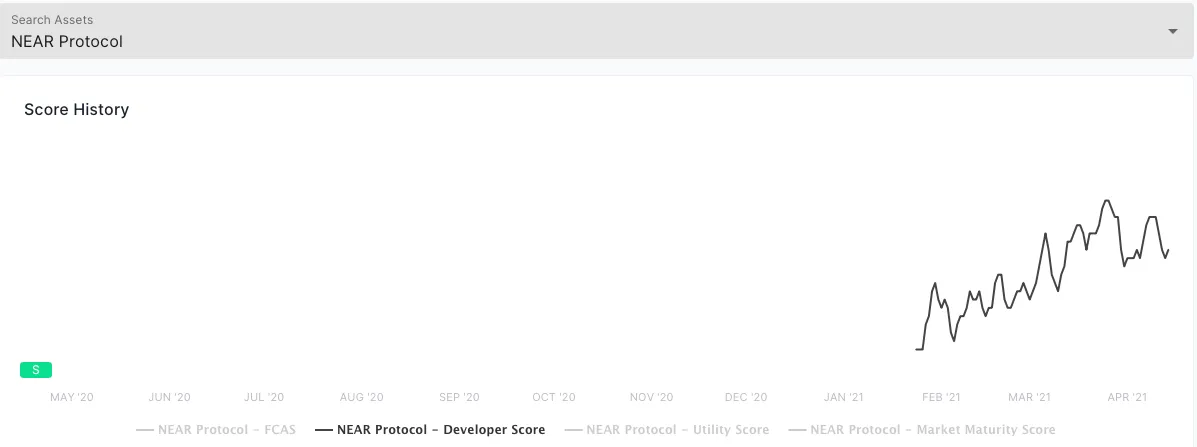Screen dimensions: 1197x447
Task: Toggle NEAR Protocol - Developer Score series
Action: point(431,429)
